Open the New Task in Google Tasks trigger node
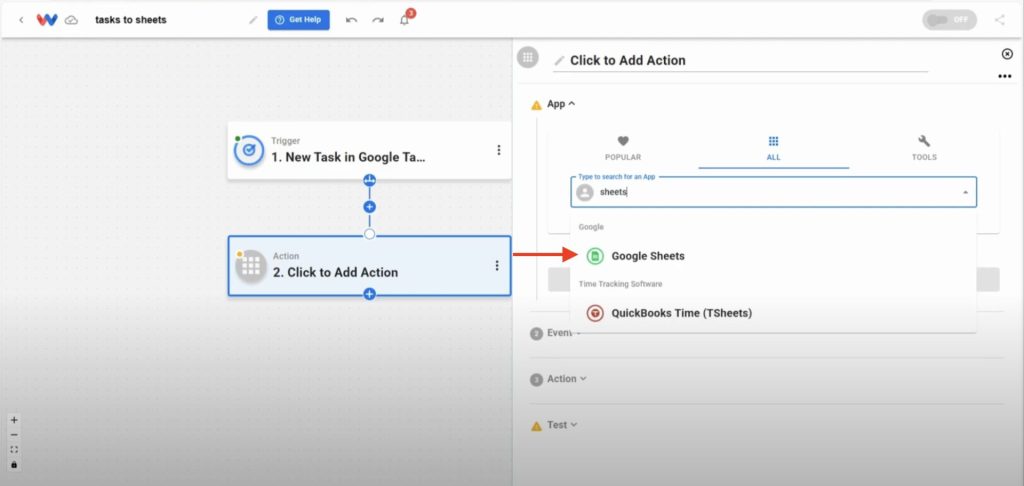 pyautogui.click(x=370, y=150)
